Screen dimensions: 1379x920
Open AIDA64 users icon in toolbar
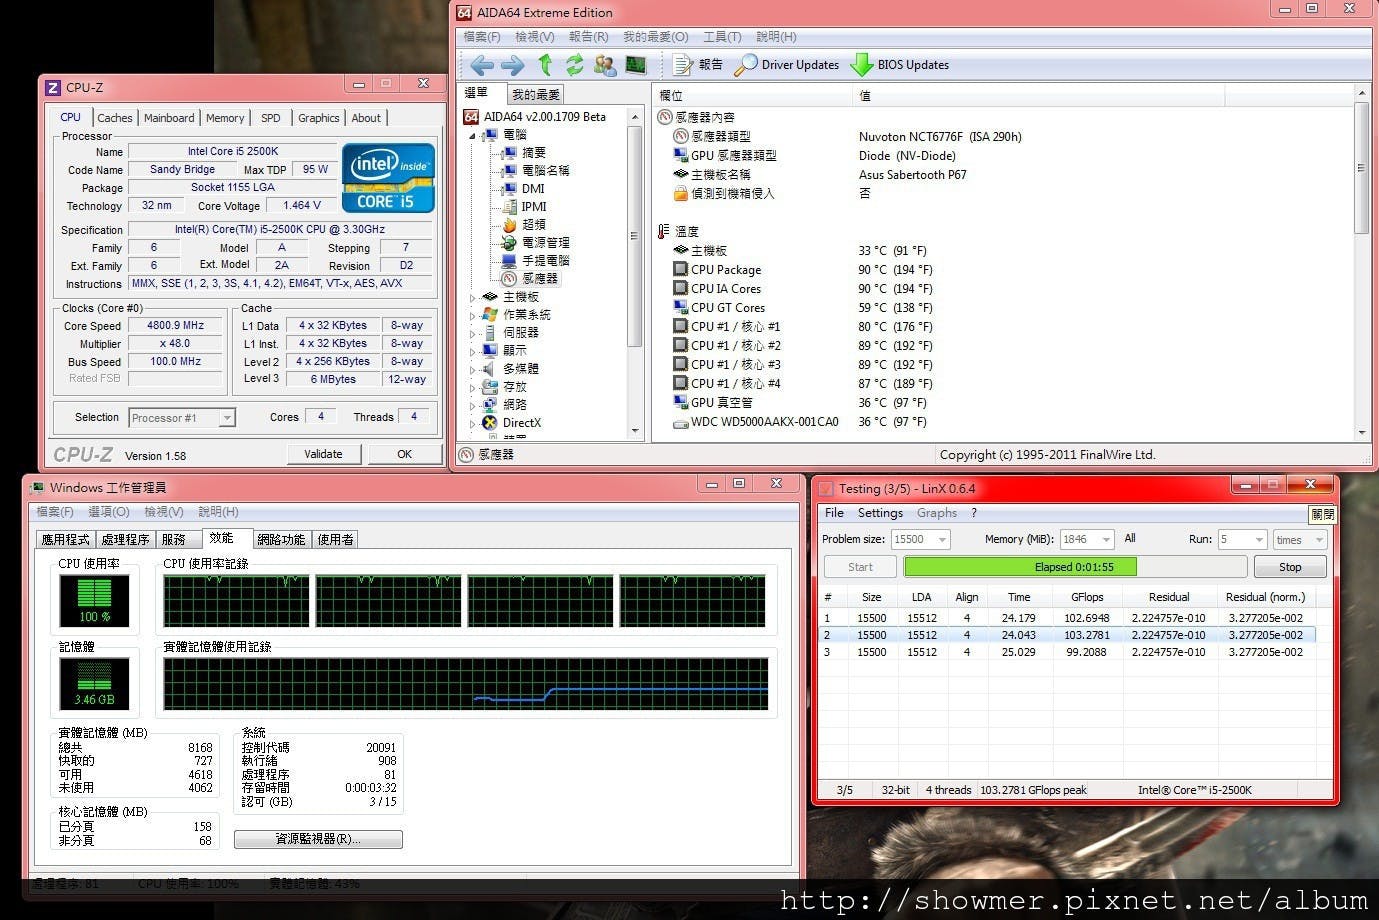coord(604,65)
